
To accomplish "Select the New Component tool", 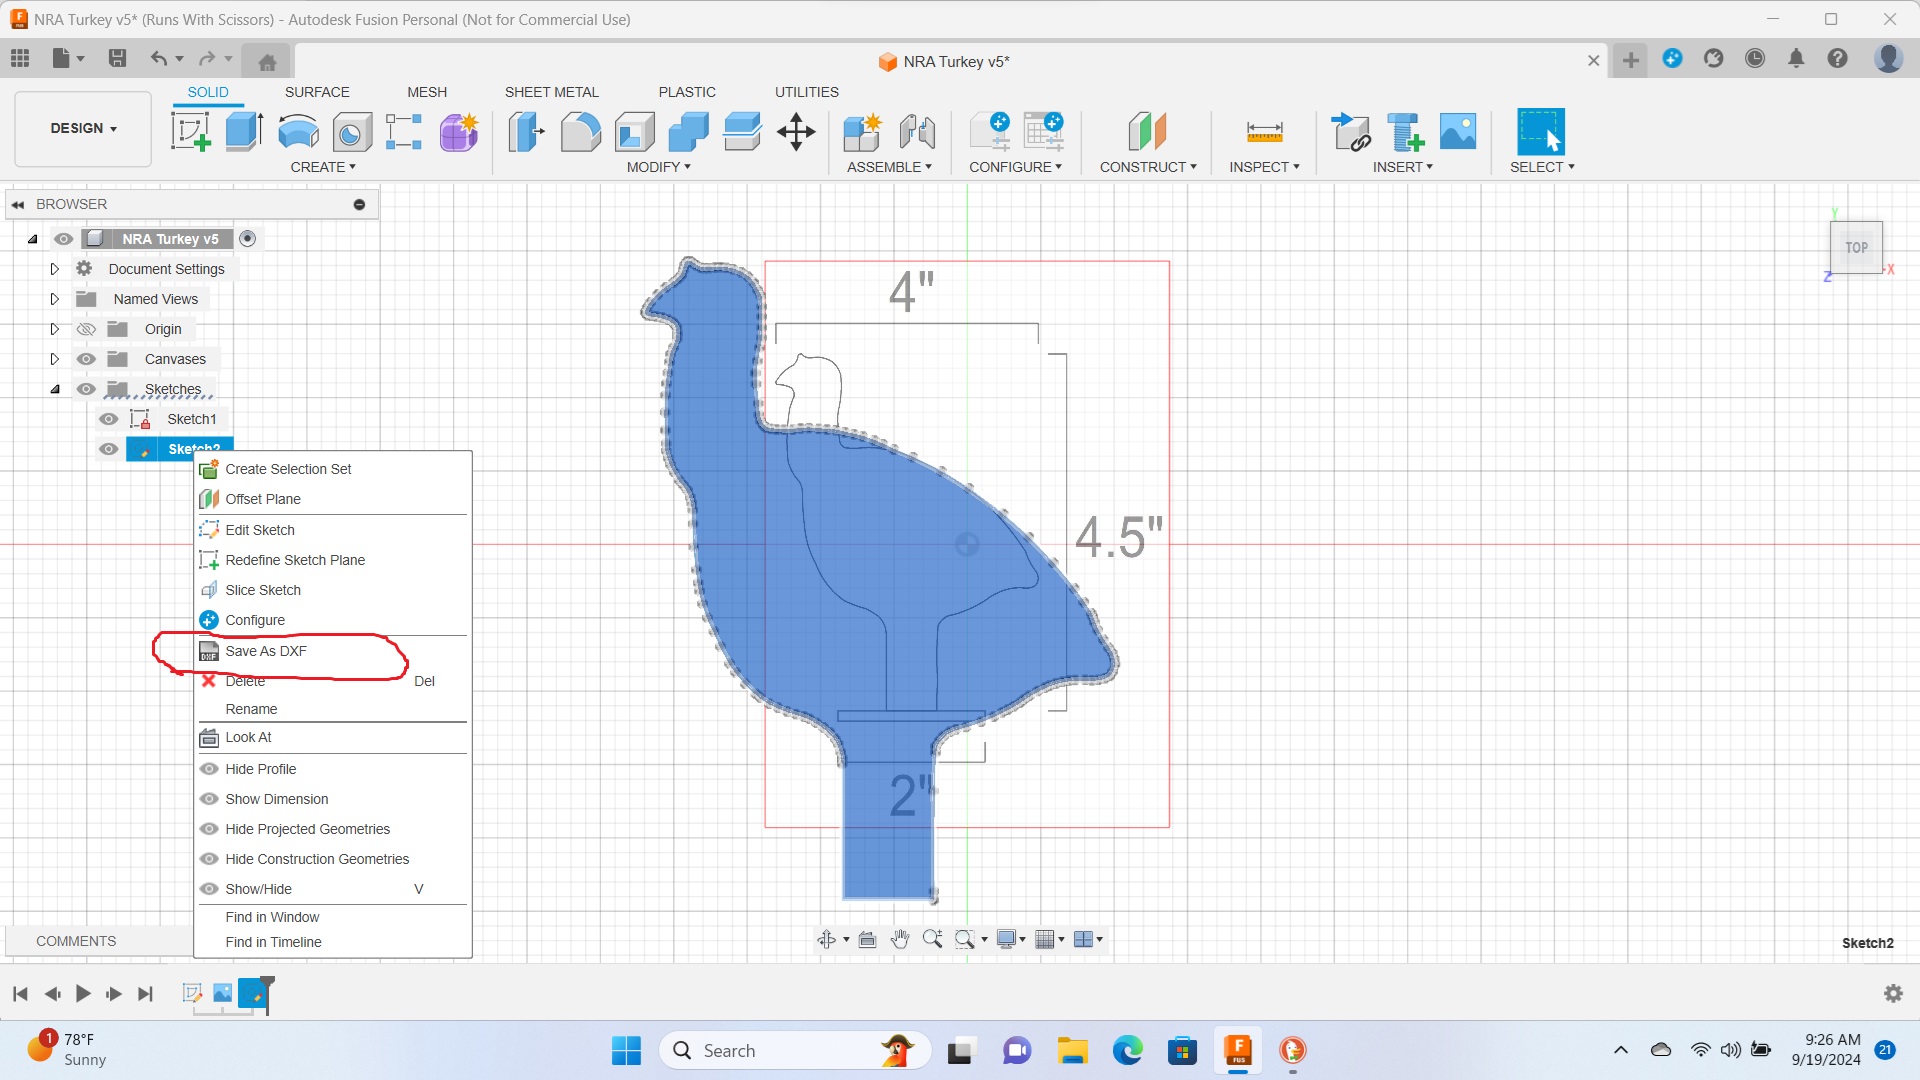I will coord(862,132).
